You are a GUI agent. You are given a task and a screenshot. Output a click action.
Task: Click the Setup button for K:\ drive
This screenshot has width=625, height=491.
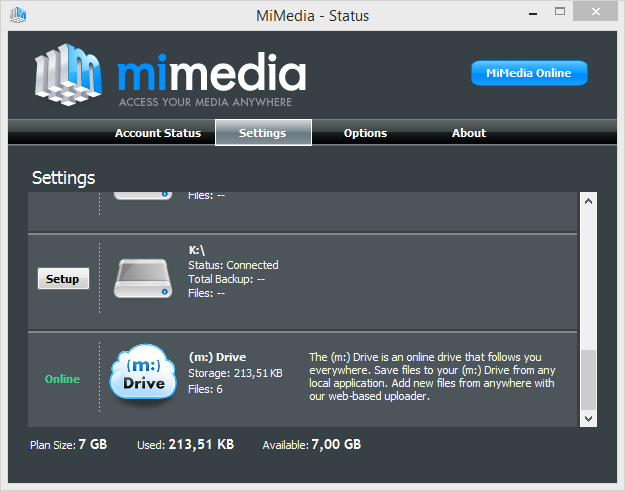tap(63, 279)
